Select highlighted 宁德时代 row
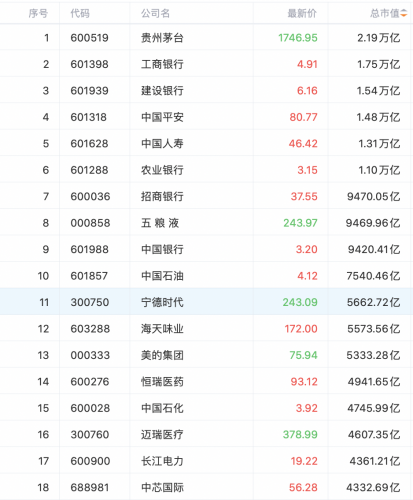The width and height of the screenshot is (413, 500). click(206, 302)
